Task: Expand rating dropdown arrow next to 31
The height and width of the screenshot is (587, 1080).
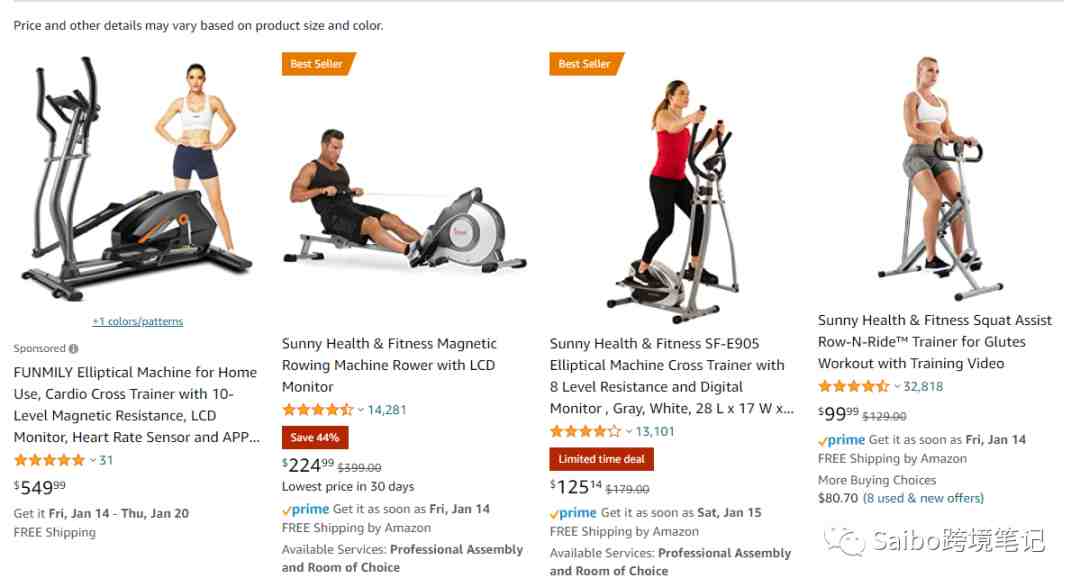Action: tap(92, 460)
